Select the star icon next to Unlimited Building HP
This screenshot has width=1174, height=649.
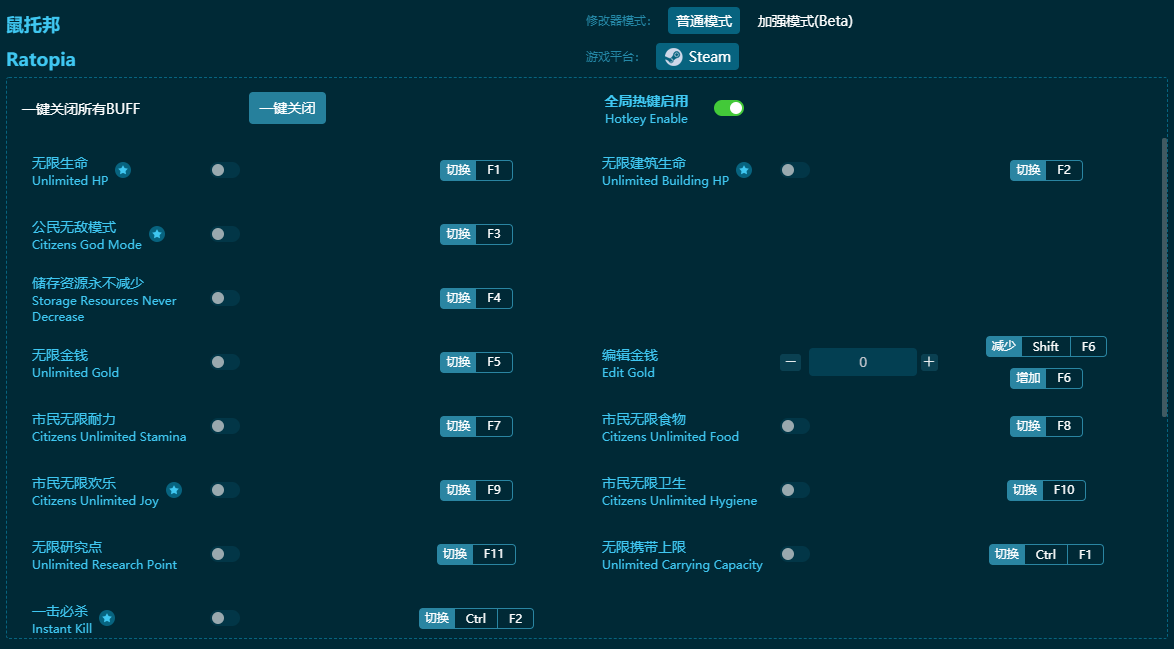pos(744,170)
